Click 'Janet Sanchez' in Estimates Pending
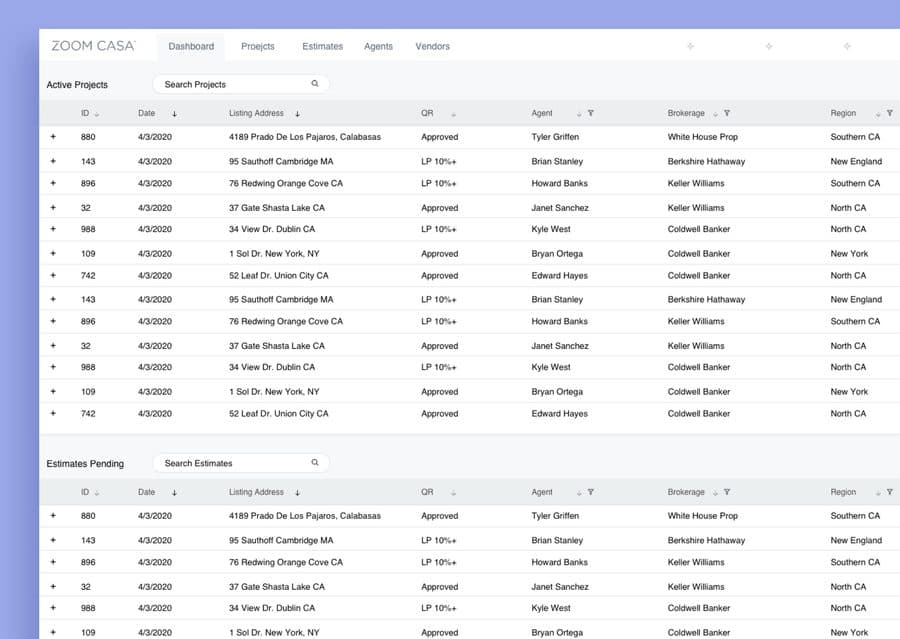The width and height of the screenshot is (900, 639). (x=560, y=587)
